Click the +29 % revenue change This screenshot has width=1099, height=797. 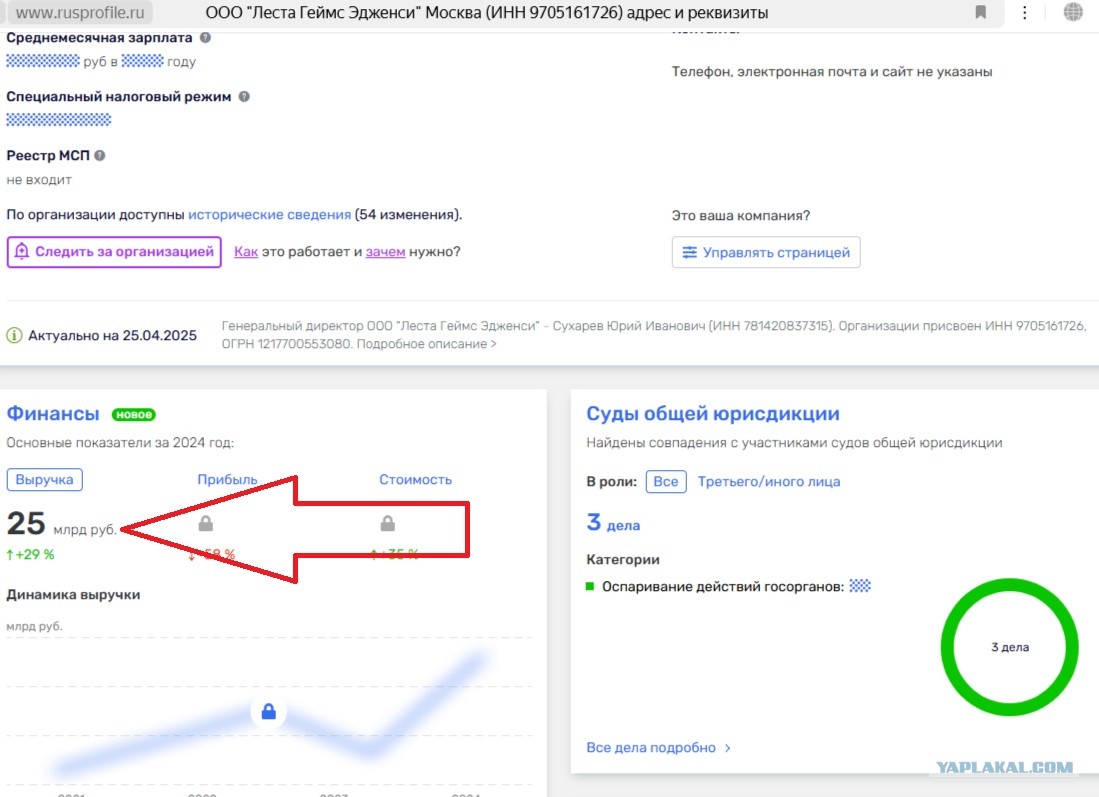(30, 554)
